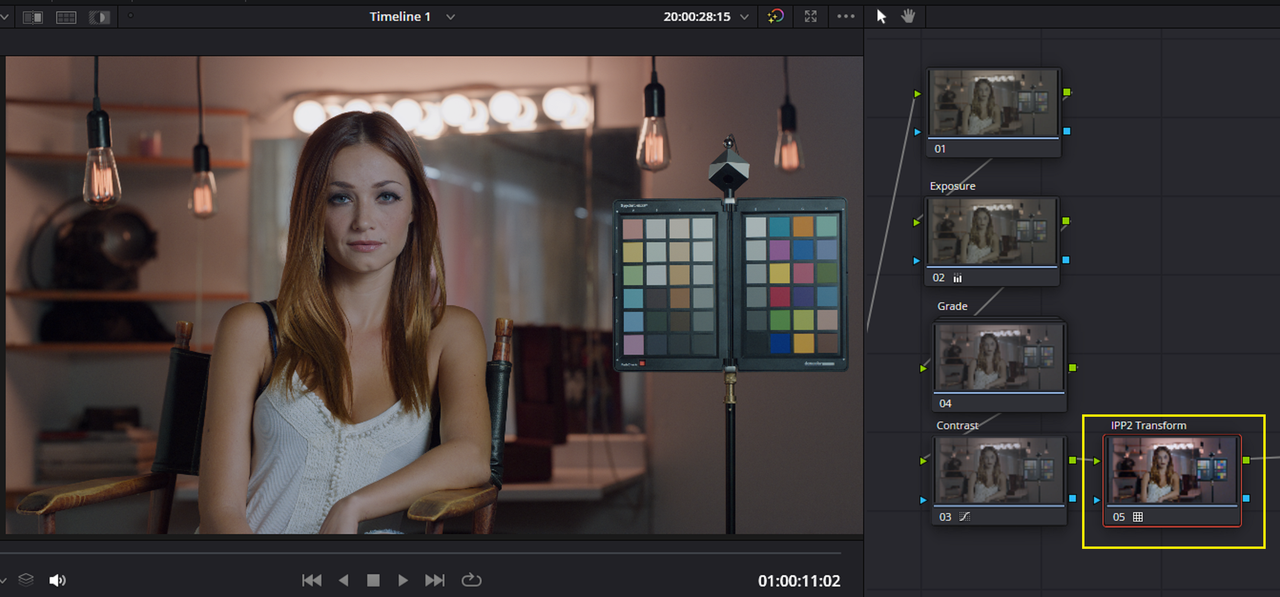Select node 01 thumbnail
The height and width of the screenshot is (597, 1280).
(x=994, y=103)
